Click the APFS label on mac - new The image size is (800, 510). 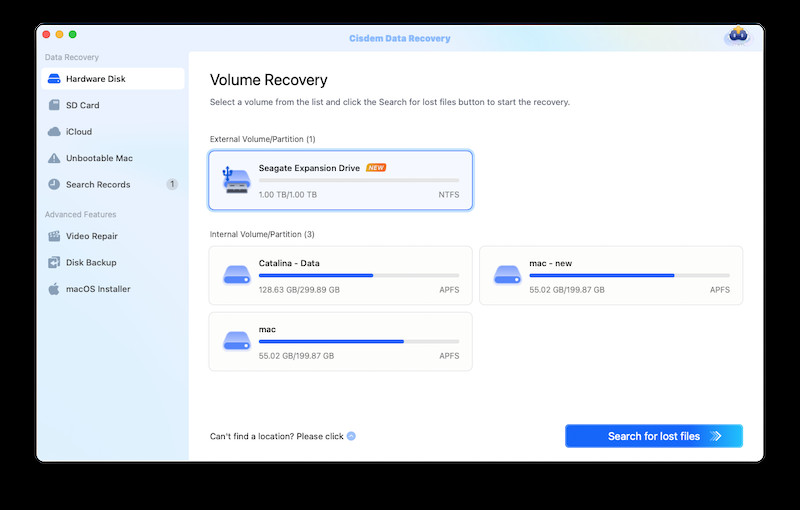(719, 290)
